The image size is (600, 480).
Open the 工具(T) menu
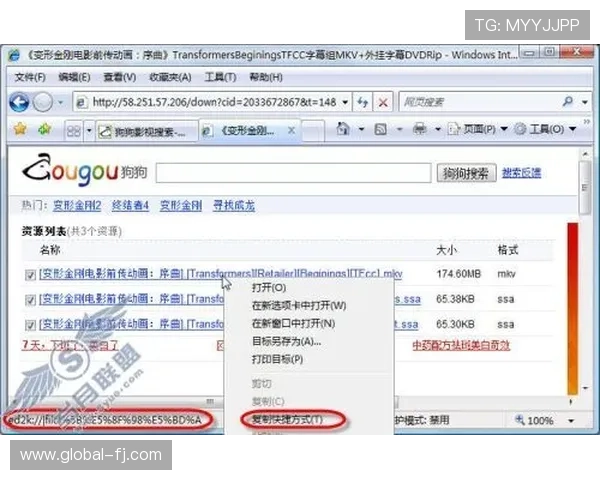click(x=220, y=77)
